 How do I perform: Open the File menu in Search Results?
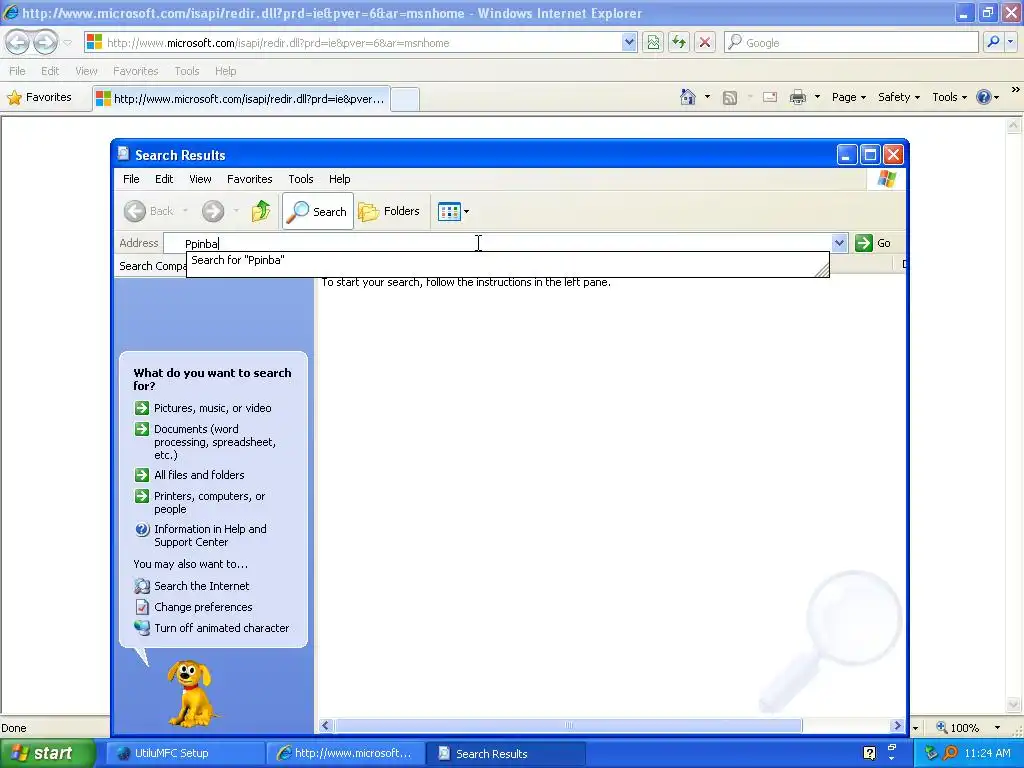131,179
